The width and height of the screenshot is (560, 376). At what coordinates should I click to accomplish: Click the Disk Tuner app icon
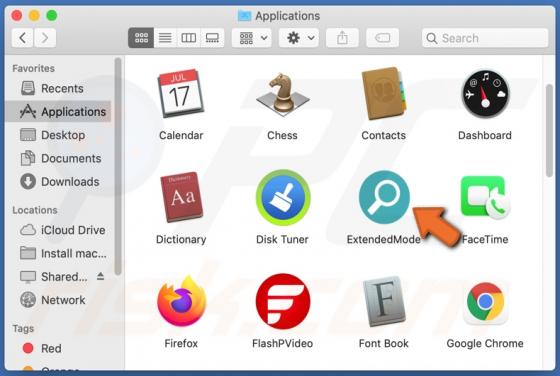[x=282, y=197]
